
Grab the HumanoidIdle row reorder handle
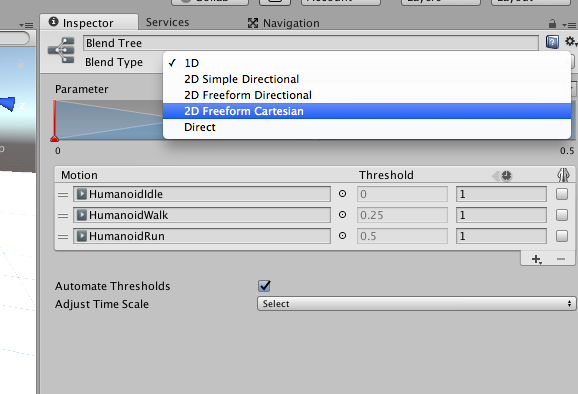(63, 195)
